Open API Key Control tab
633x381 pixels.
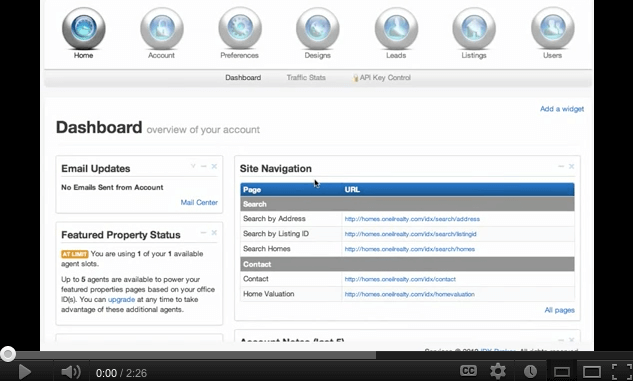[381, 77]
